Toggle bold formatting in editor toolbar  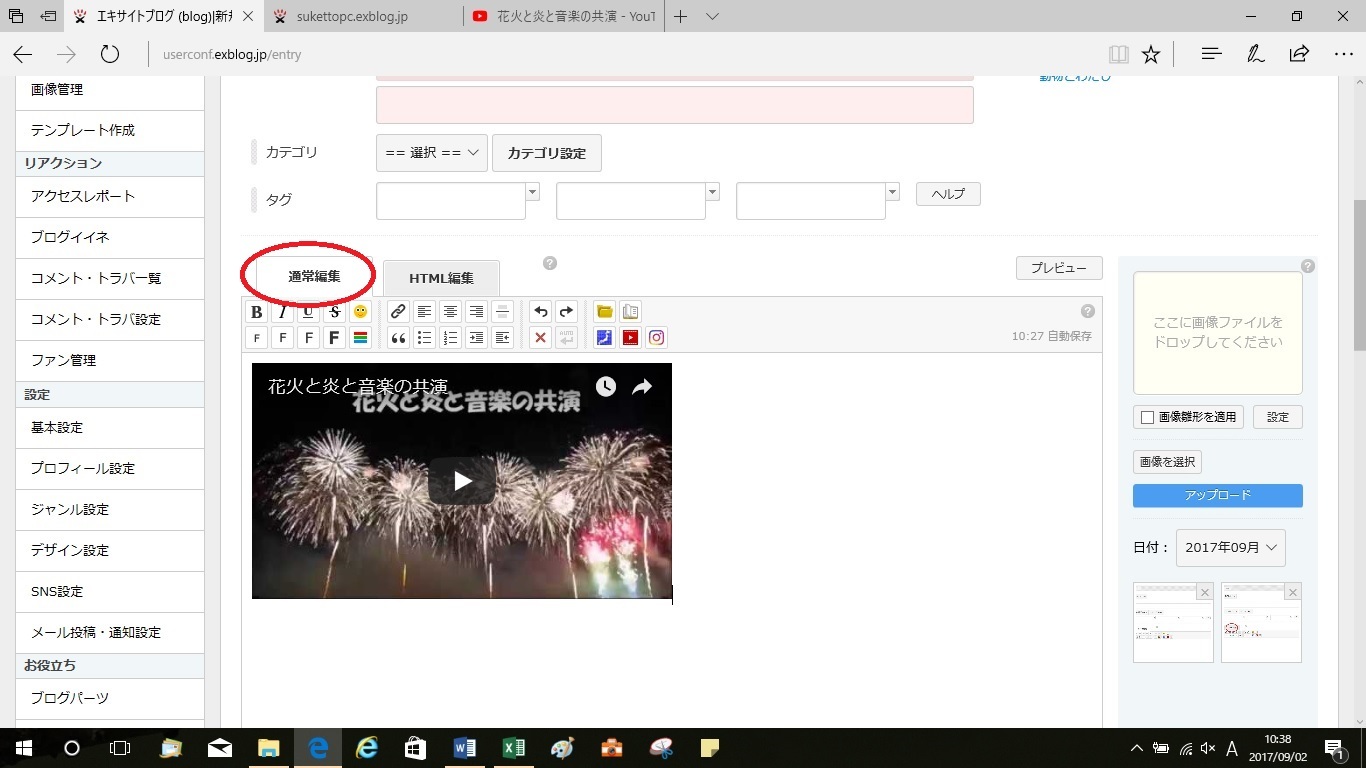257,312
